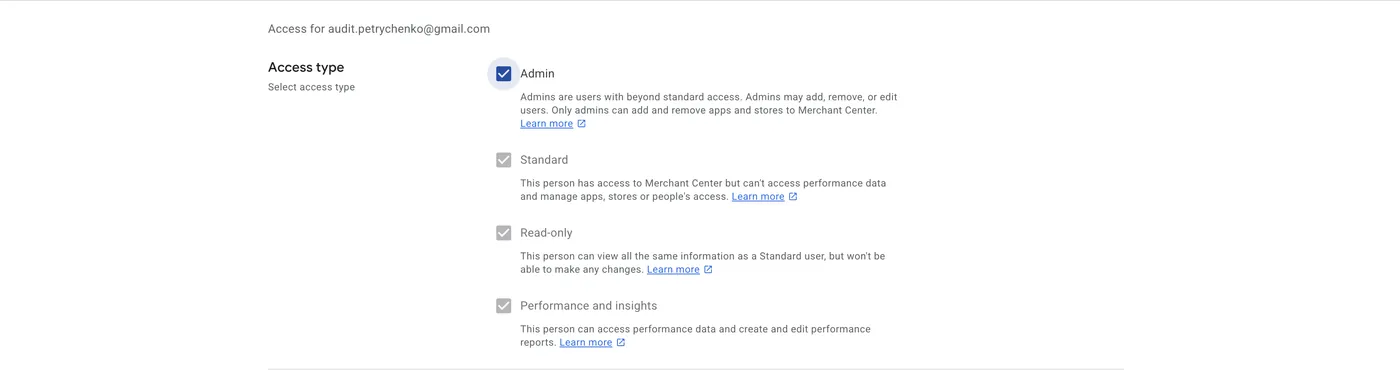
Task: Click the Read-only option label
Action: (546, 233)
